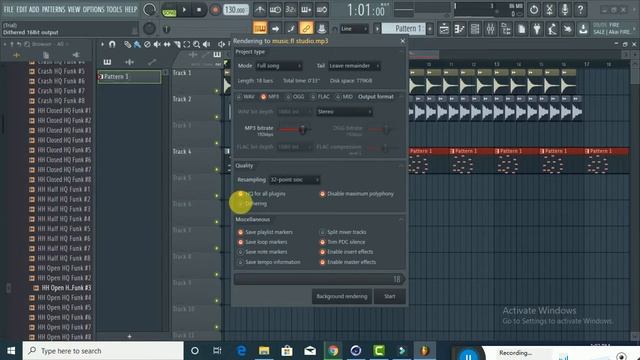
Task: Toggle the typing keyboard to piano icon
Action: [x=260, y=28]
